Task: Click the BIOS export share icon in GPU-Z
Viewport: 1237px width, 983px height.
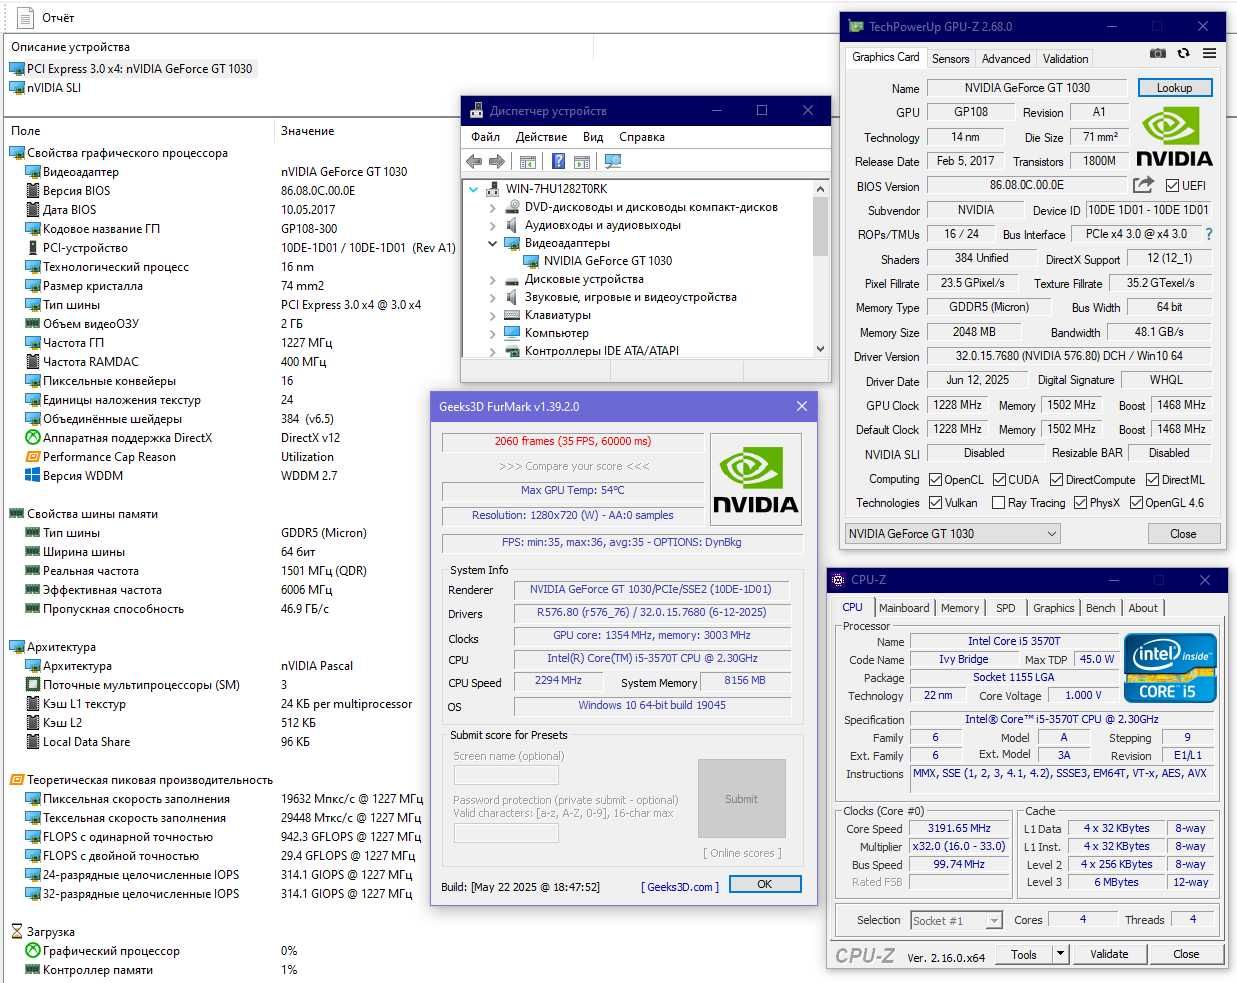Action: (x=1143, y=185)
